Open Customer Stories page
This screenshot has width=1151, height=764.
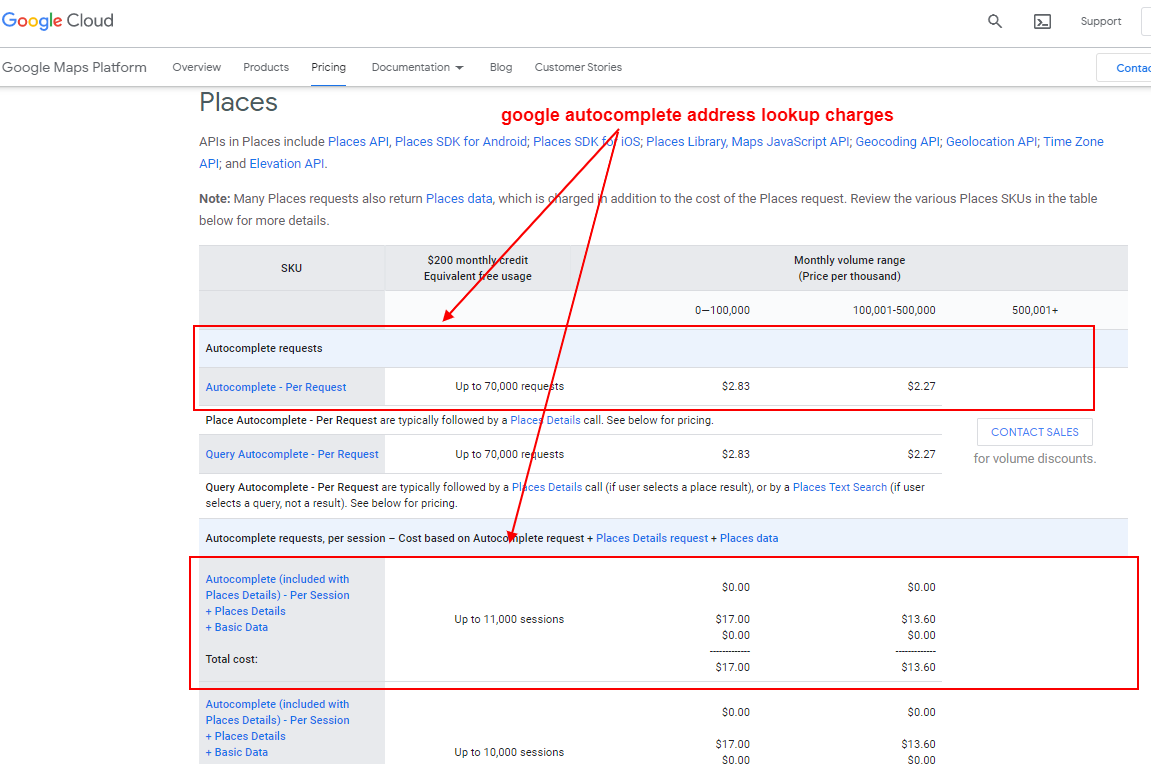tap(578, 67)
